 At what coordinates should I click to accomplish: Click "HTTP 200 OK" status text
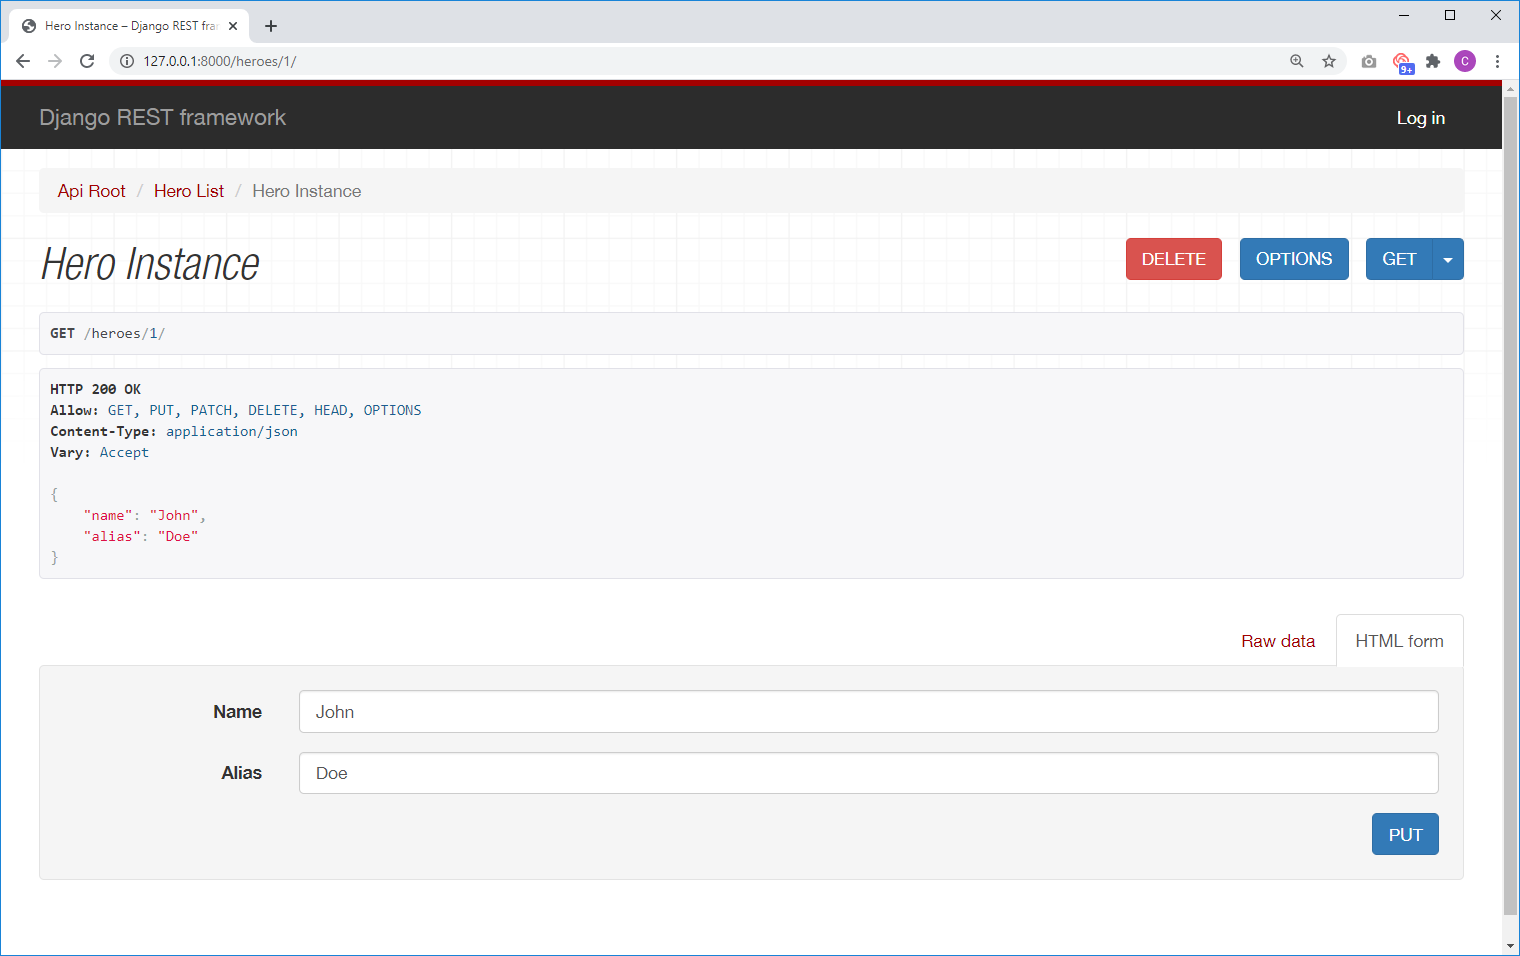[x=96, y=389]
